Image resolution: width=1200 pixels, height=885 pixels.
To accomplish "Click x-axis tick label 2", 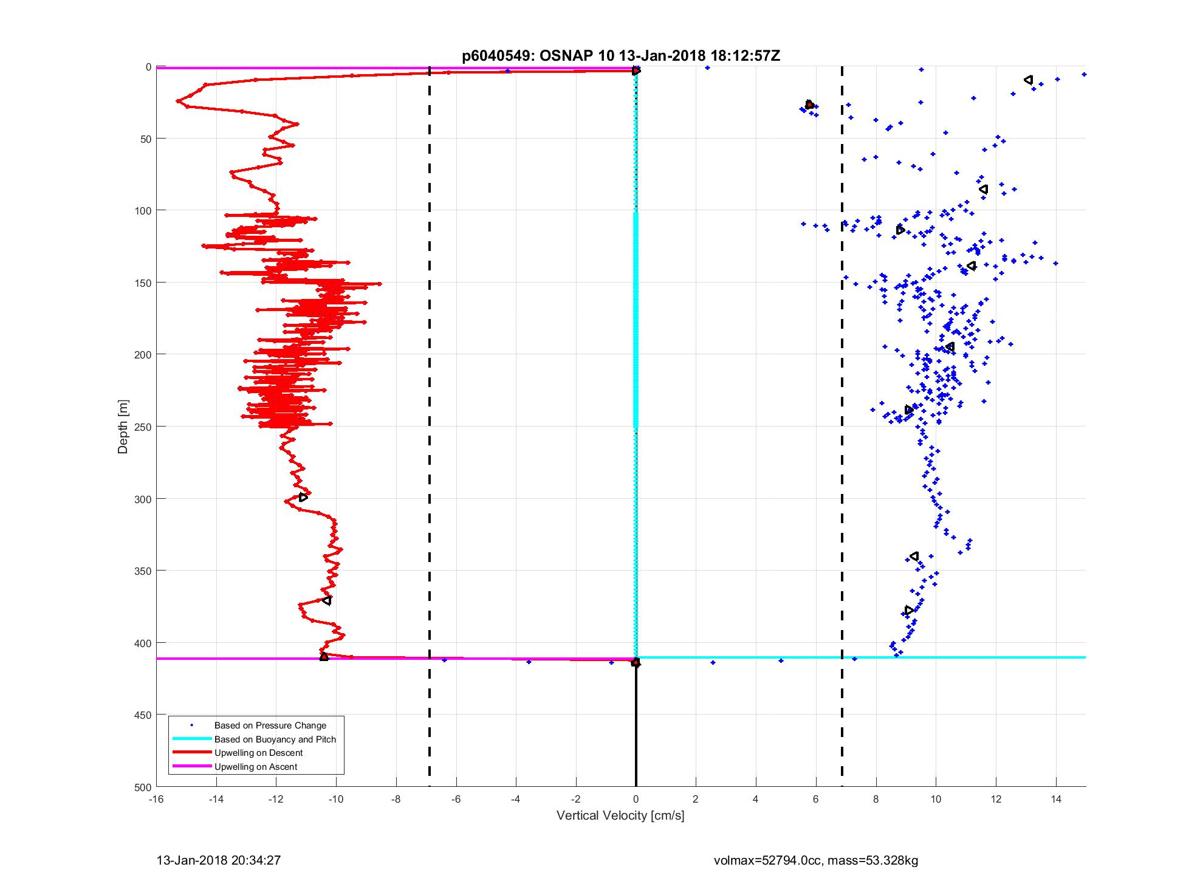I will tap(696, 799).
